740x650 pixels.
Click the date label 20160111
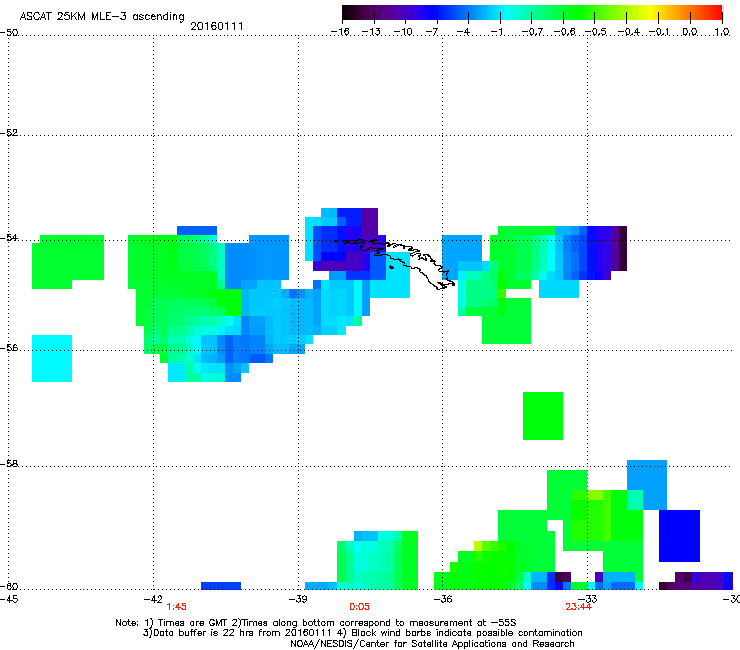(217, 26)
